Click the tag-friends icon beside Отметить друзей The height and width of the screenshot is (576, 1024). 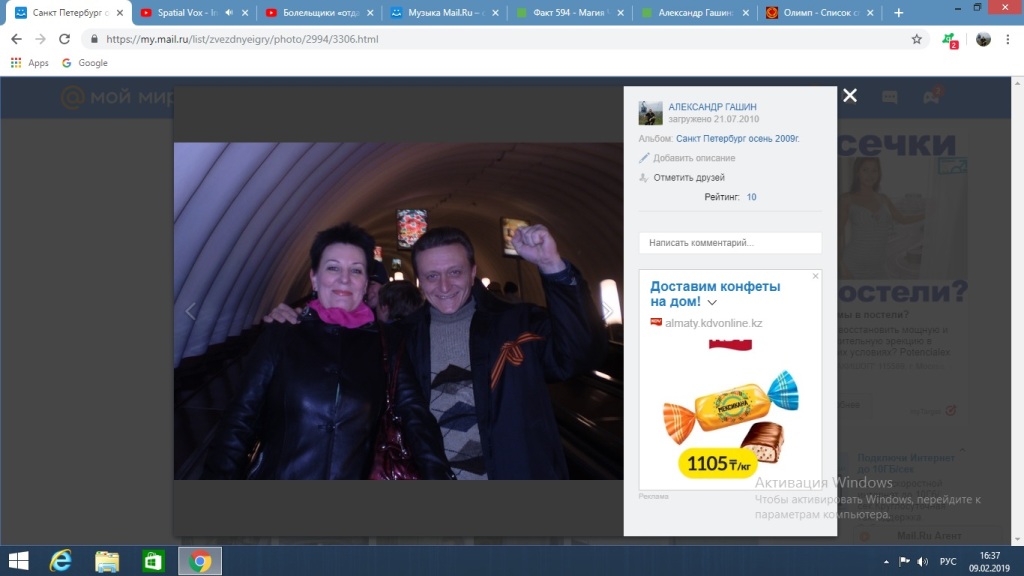[644, 178]
